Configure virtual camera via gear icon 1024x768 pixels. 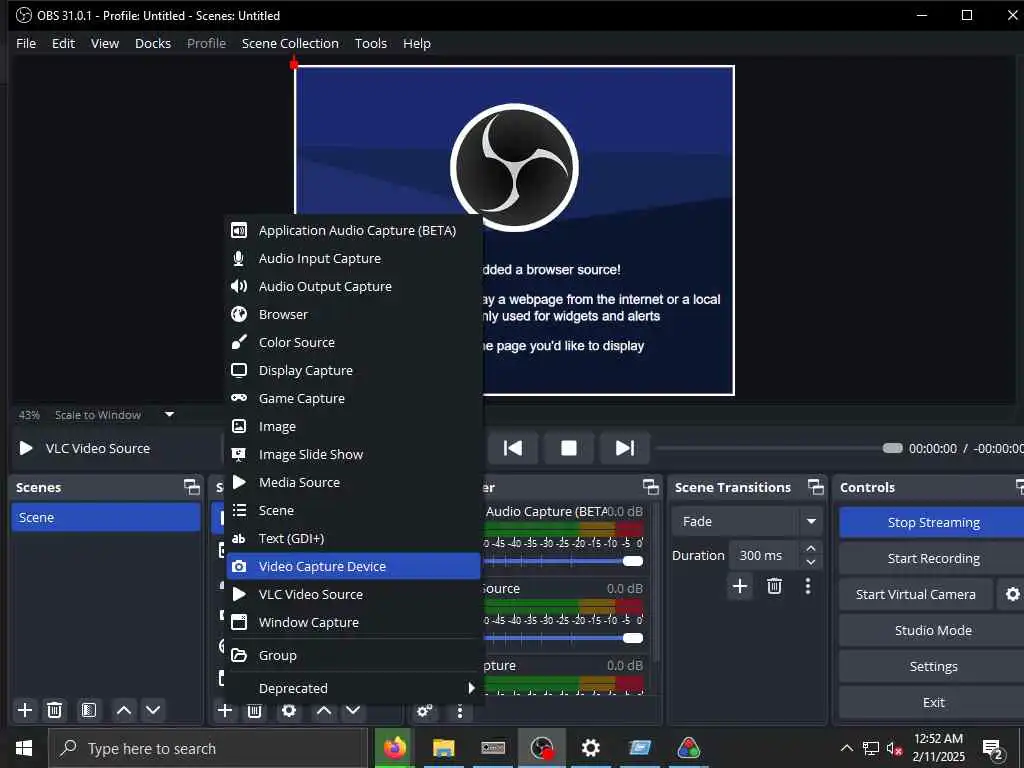click(x=1012, y=594)
